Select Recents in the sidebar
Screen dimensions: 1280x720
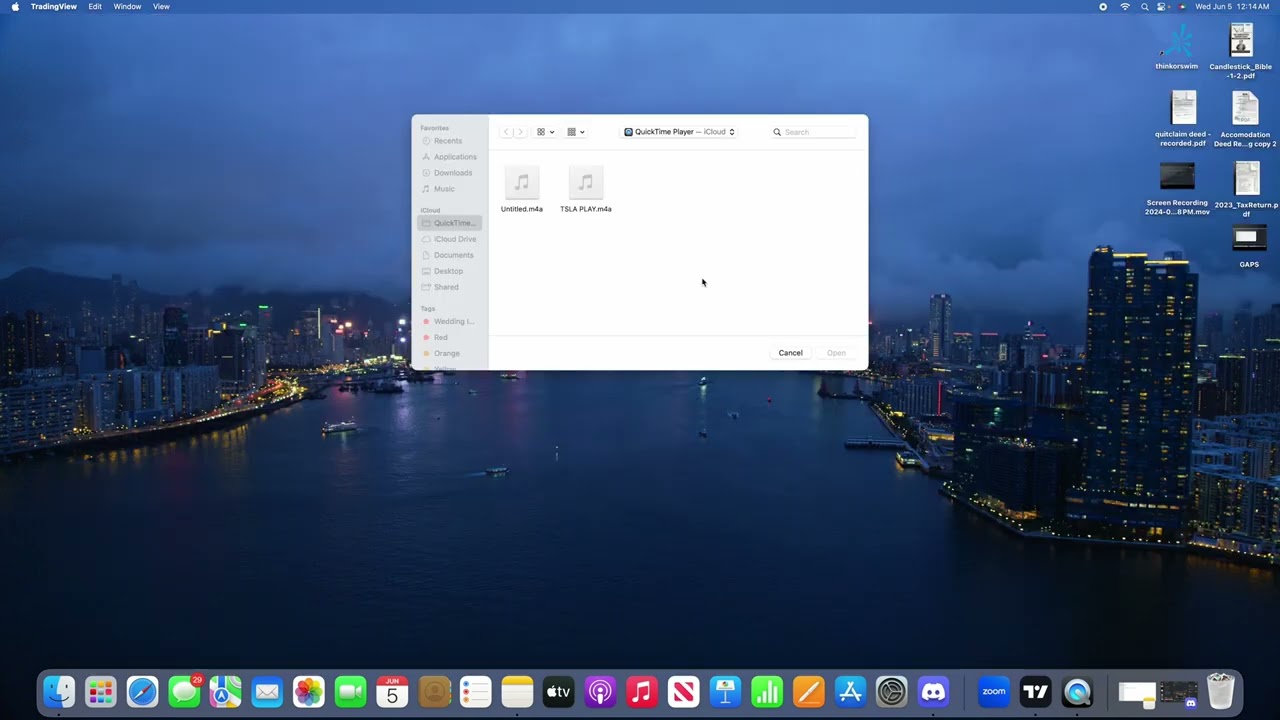point(449,141)
